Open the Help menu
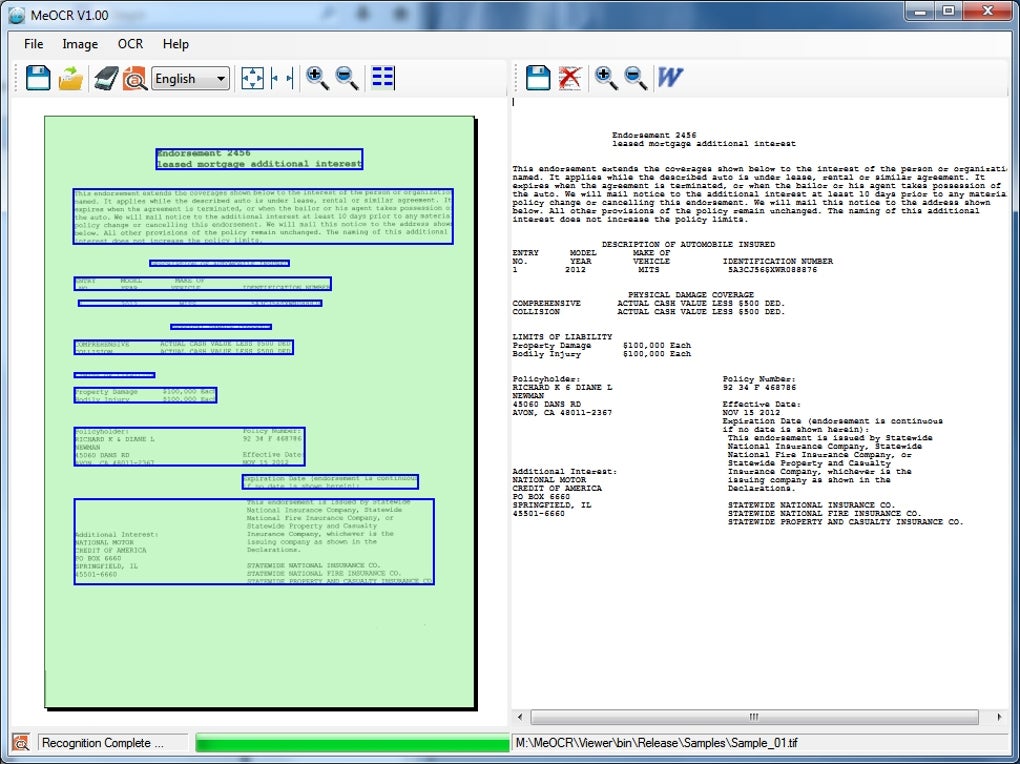The height and width of the screenshot is (764, 1020). pyautogui.click(x=176, y=44)
